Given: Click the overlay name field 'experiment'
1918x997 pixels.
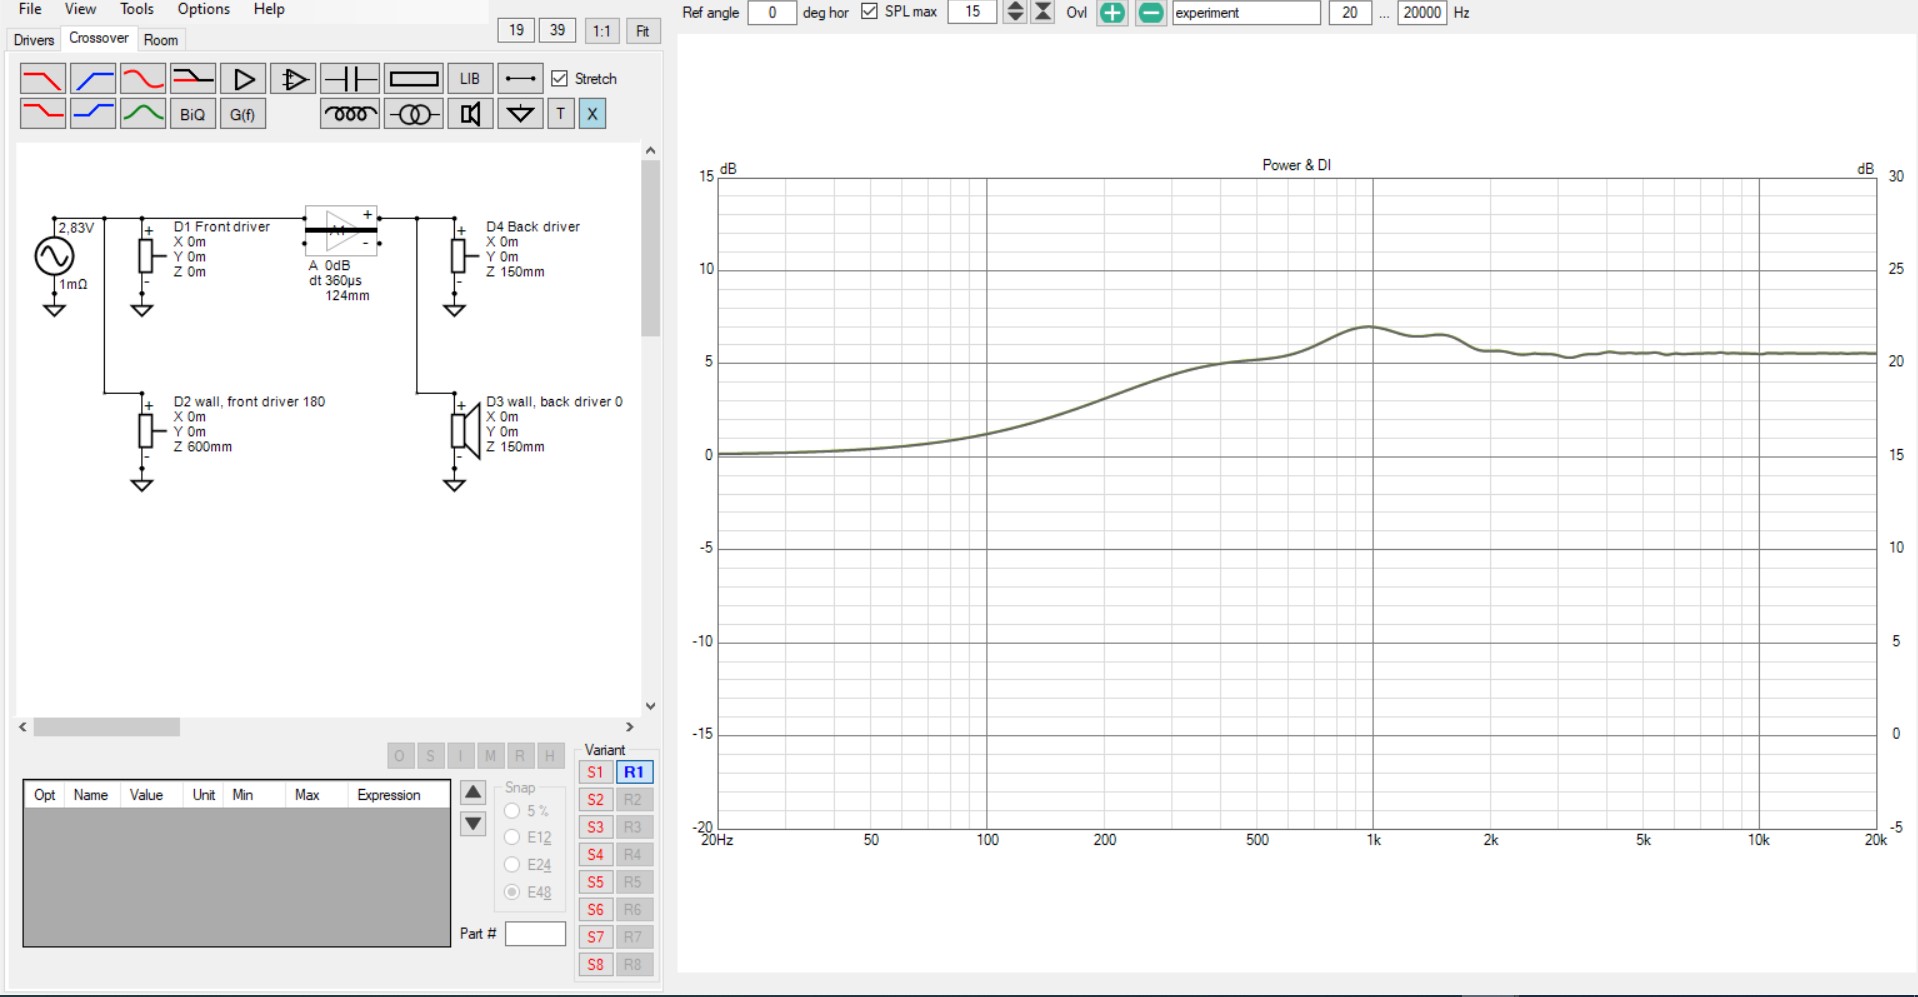Looking at the screenshot, I should (x=1246, y=12).
